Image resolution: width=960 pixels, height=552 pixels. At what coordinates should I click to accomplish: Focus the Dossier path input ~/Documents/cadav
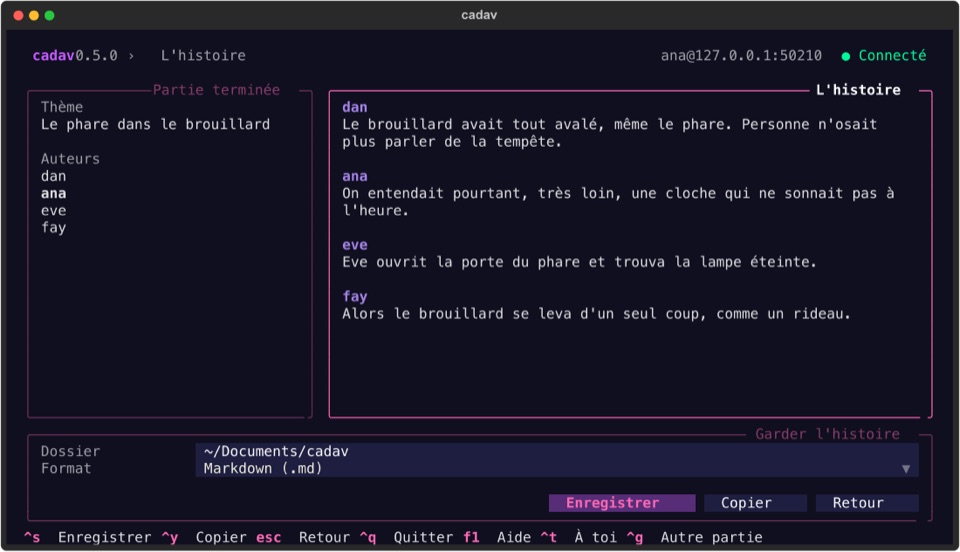coord(557,452)
